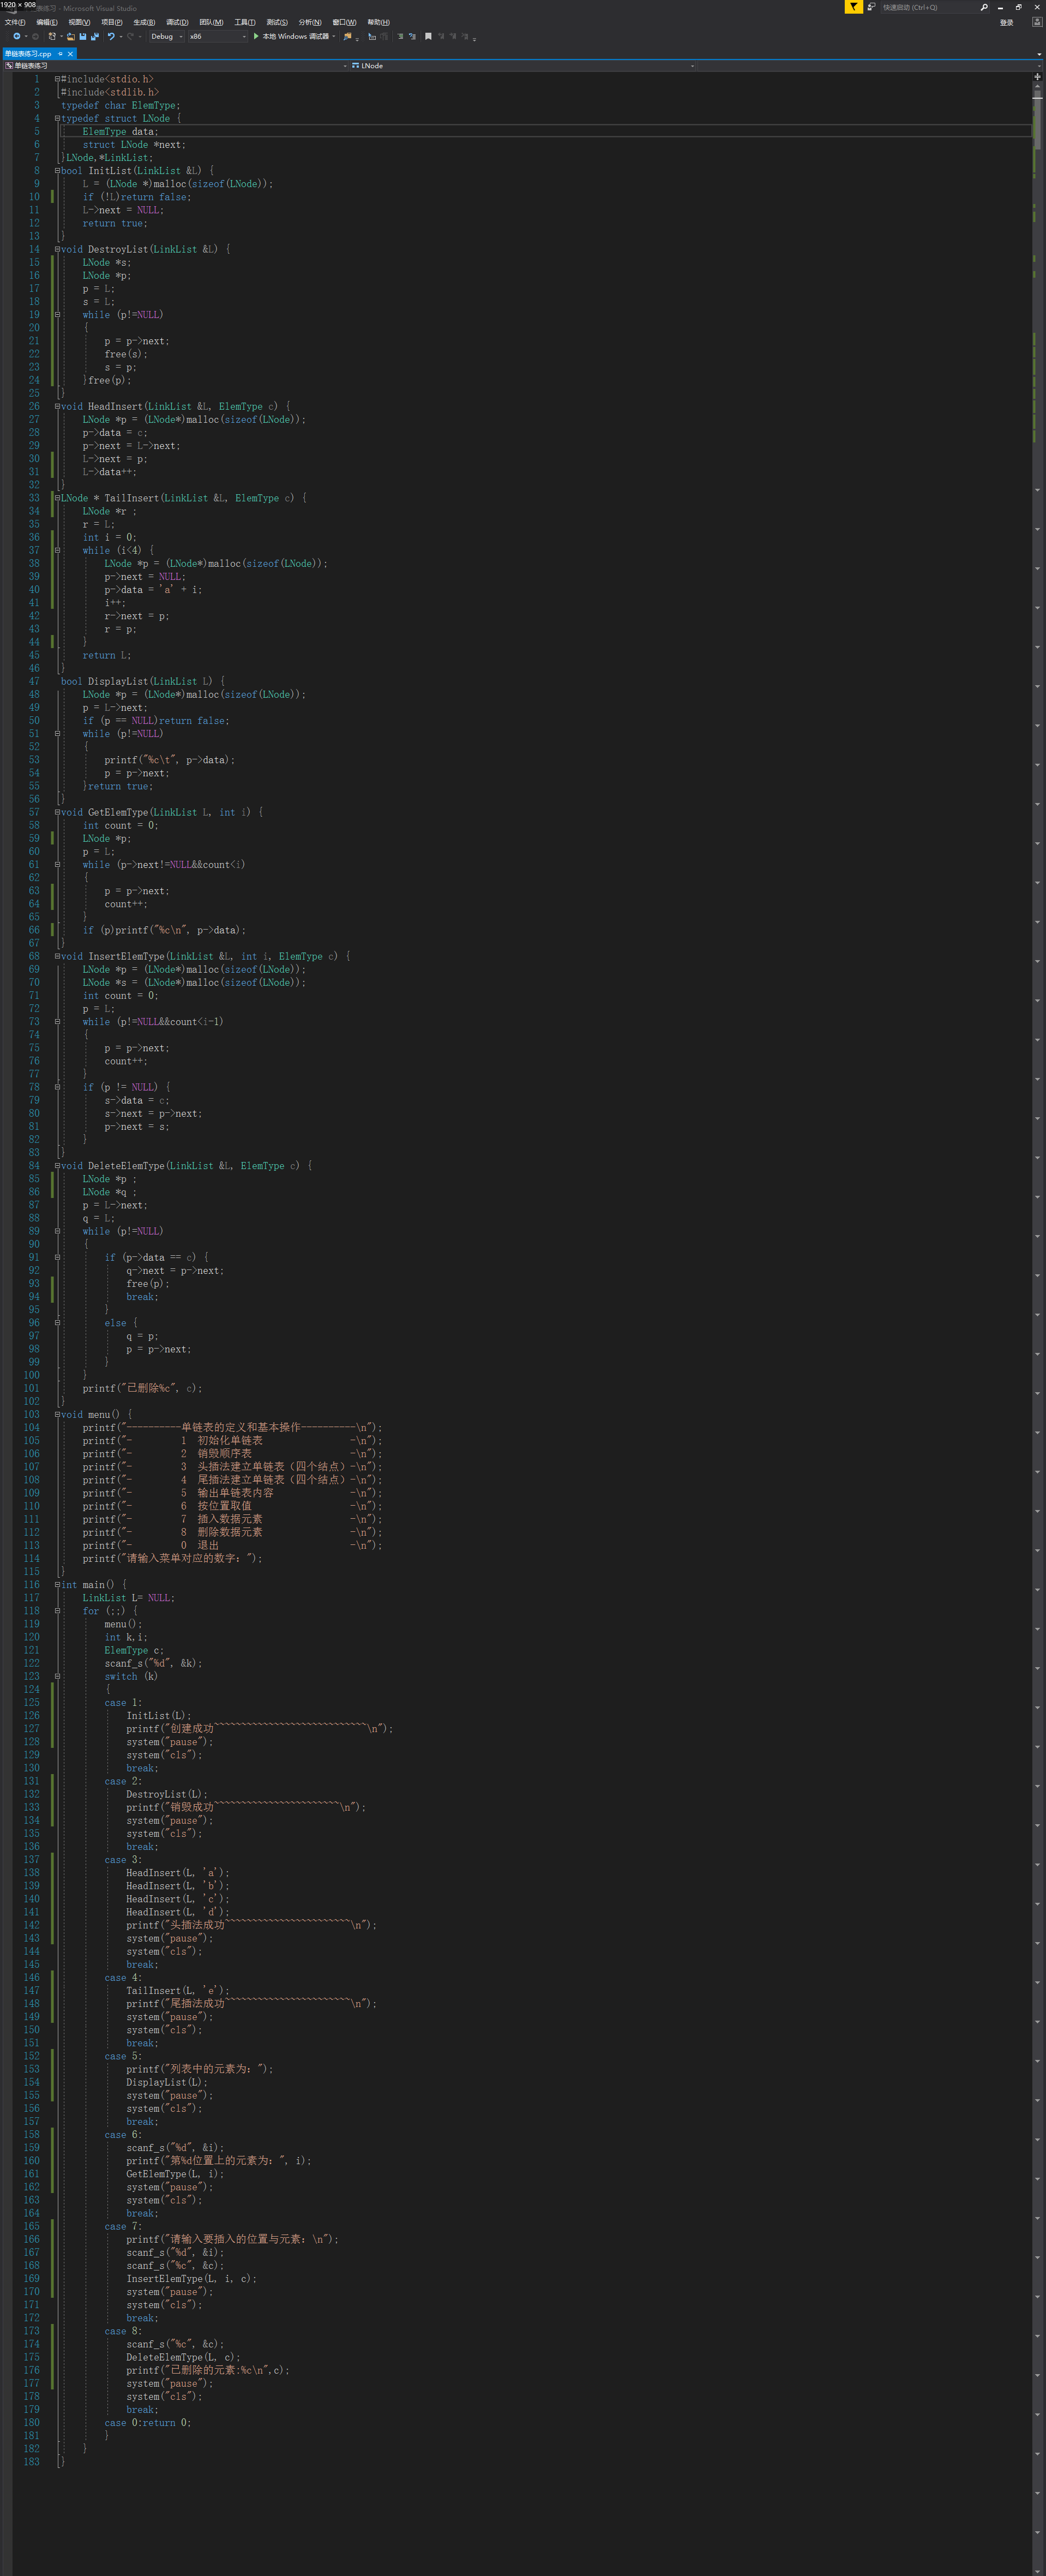Click the Redo arrow icon
1046x2576 pixels.
coord(130,36)
